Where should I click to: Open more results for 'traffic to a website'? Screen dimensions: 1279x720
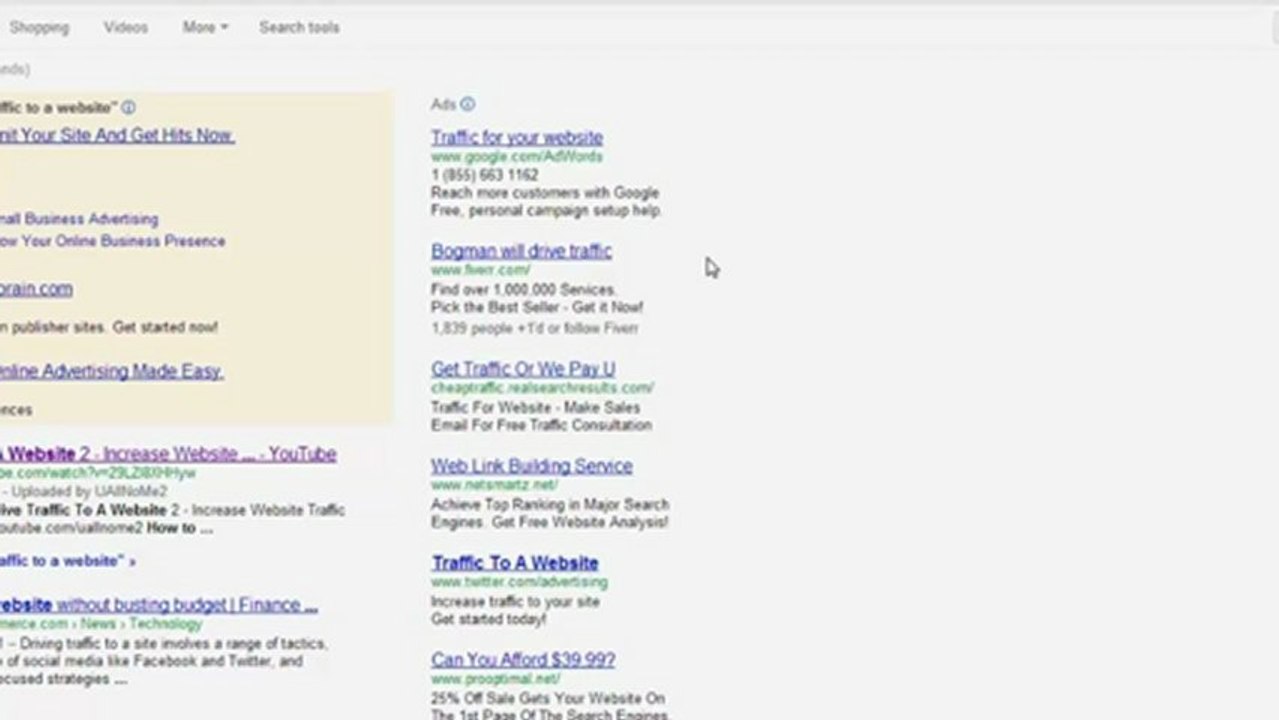pyautogui.click(x=68, y=561)
